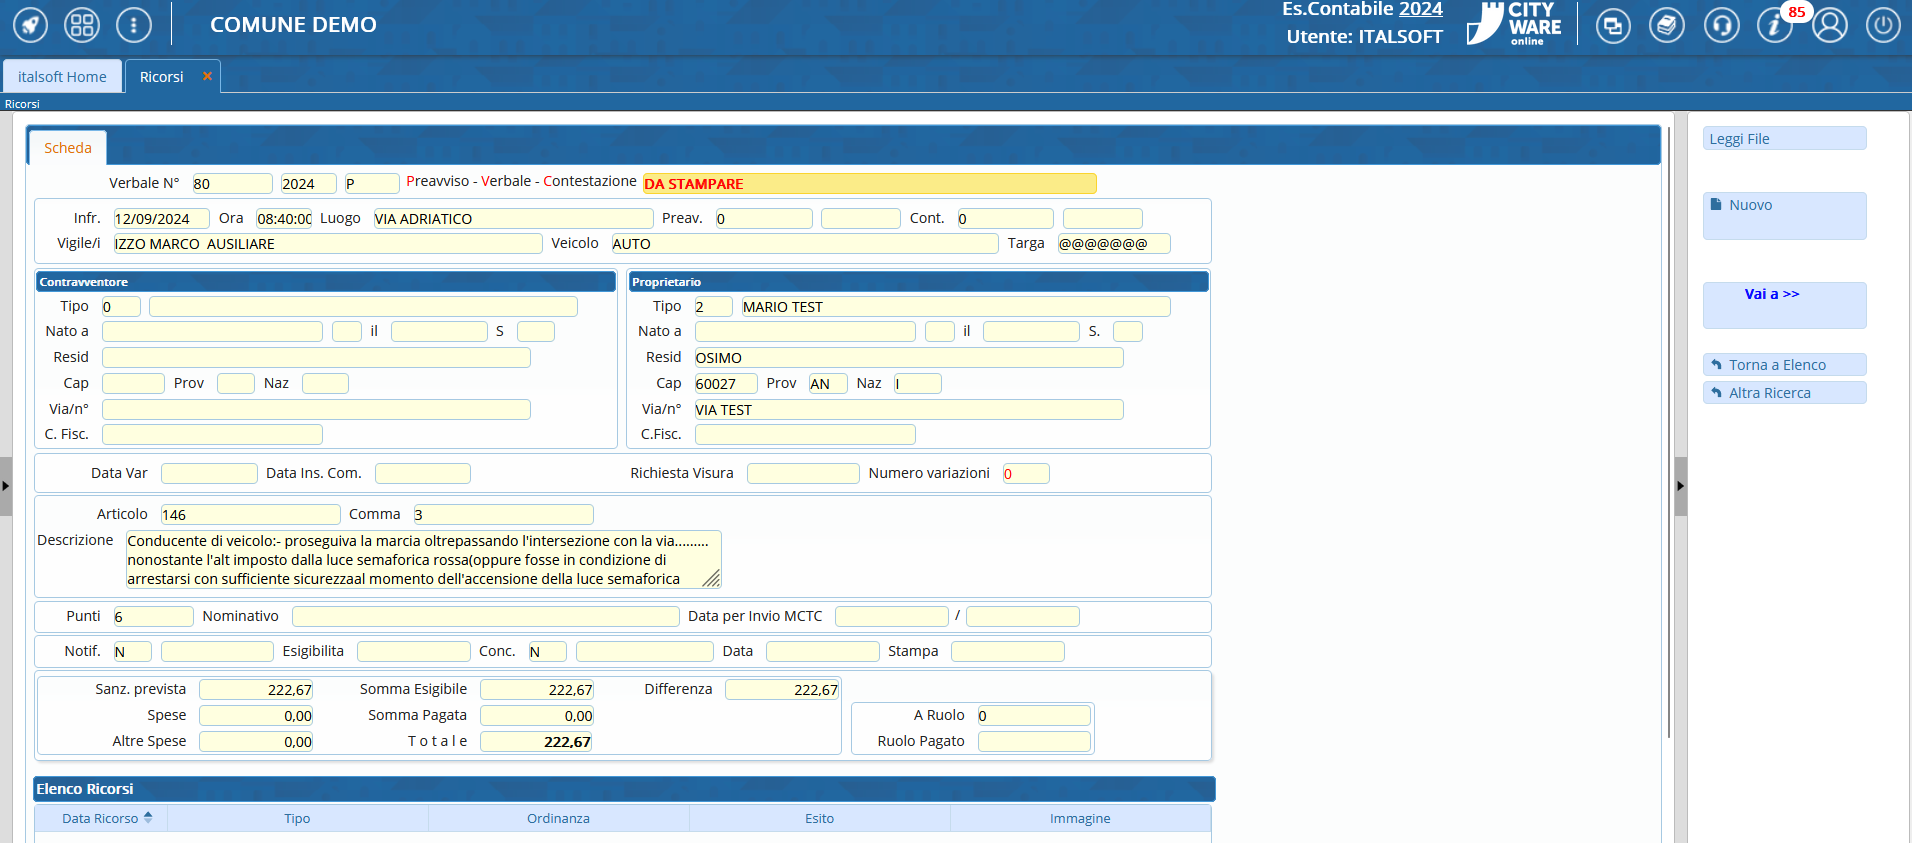The image size is (1912, 843).
Task: Open the four-squares application grid icon
Action: pos(82,25)
